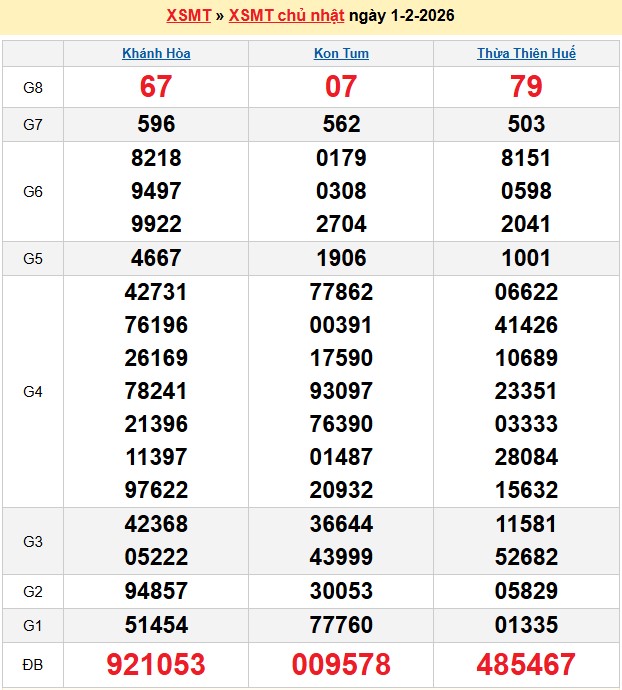Select Kon Tum G1 number 77760
The height and width of the screenshot is (690, 622).
[341, 625]
